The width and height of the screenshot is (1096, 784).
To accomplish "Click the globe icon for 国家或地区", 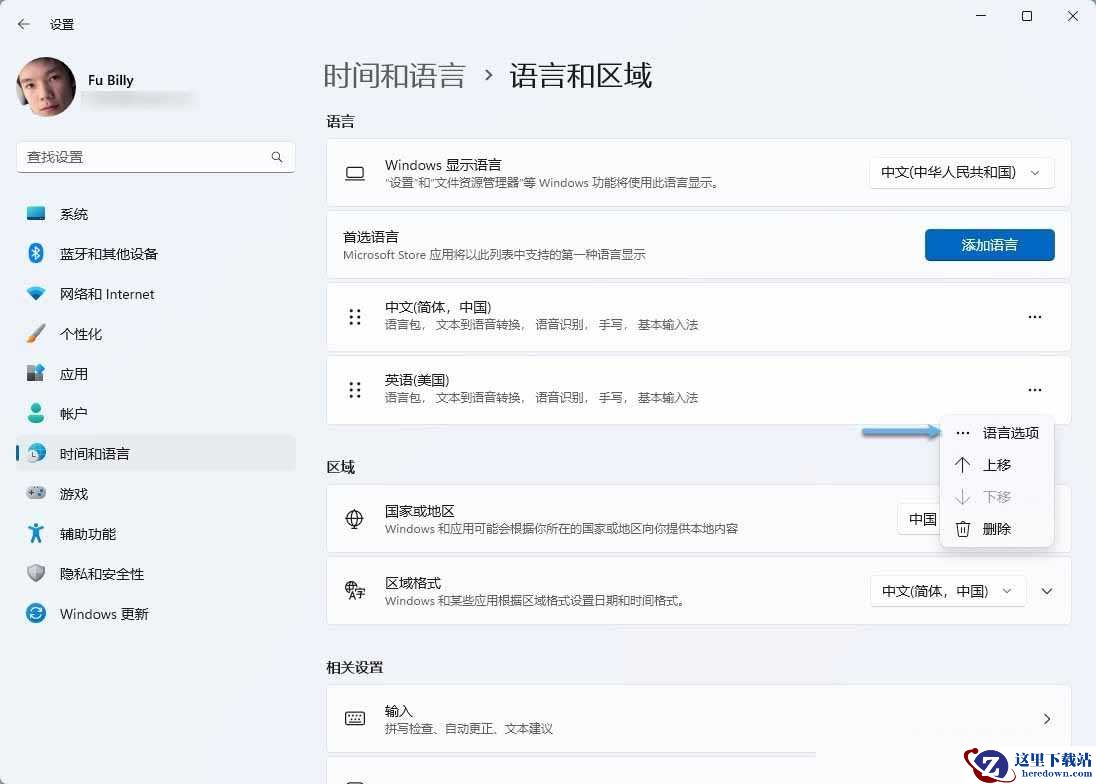I will [354, 519].
